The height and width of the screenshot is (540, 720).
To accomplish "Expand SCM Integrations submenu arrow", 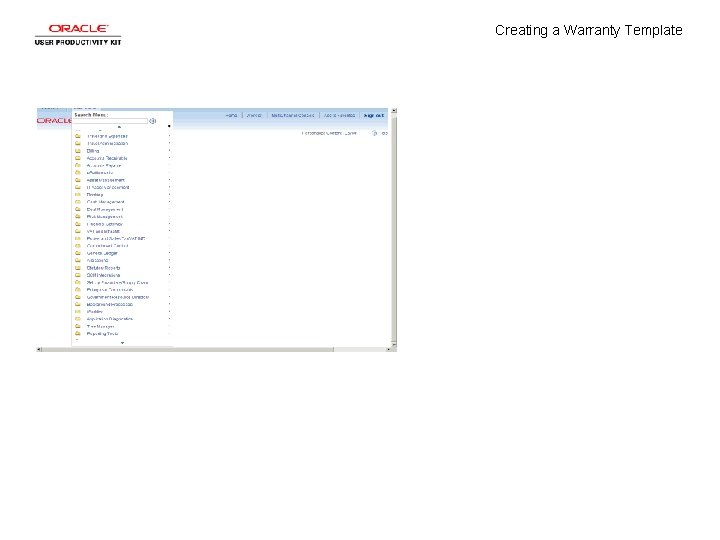I will [x=169, y=275].
